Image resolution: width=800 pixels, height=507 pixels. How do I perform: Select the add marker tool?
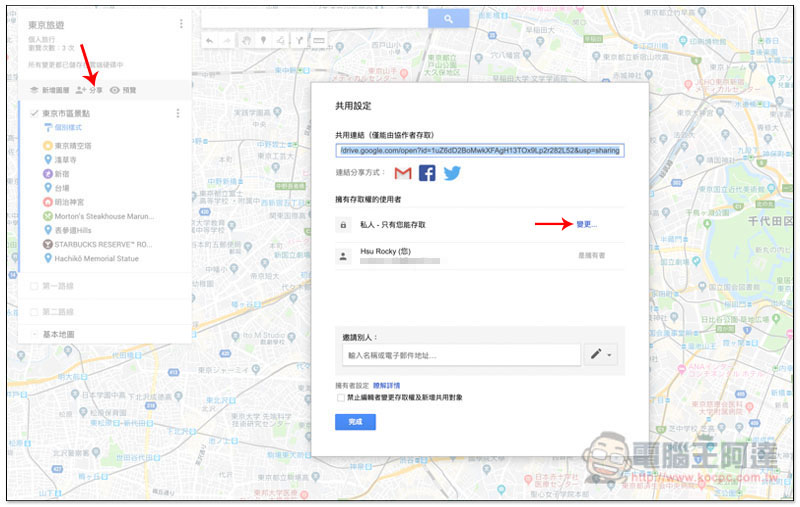[x=263, y=41]
